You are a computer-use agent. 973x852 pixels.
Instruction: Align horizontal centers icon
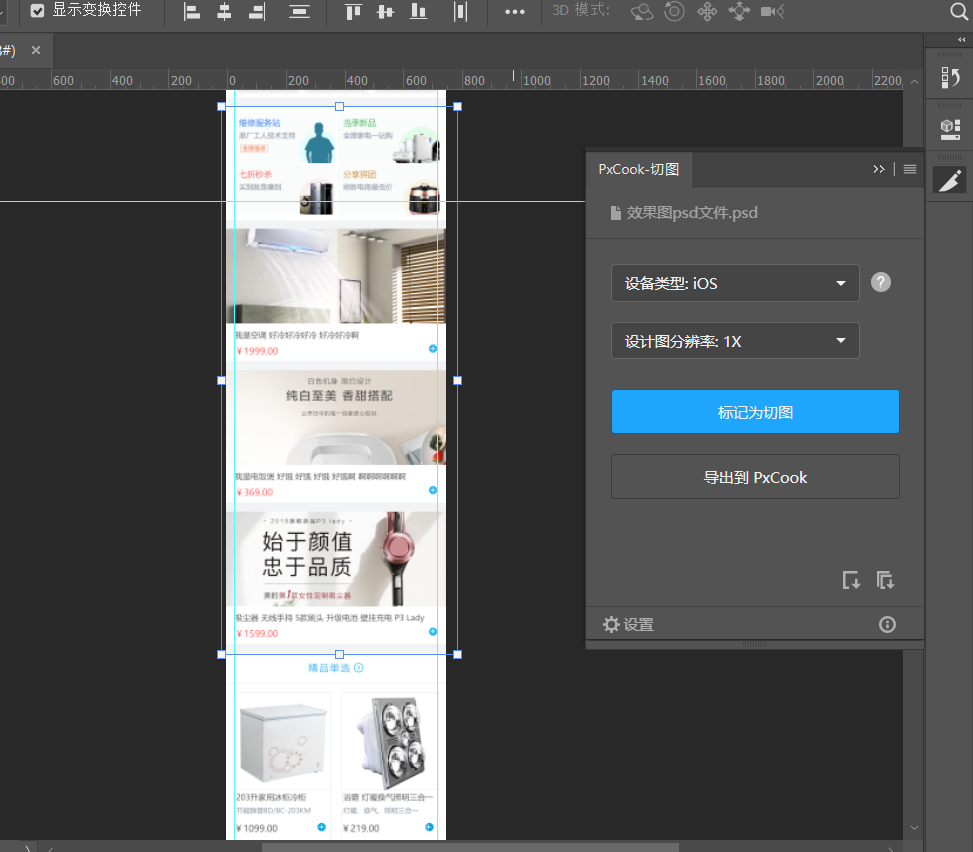224,11
